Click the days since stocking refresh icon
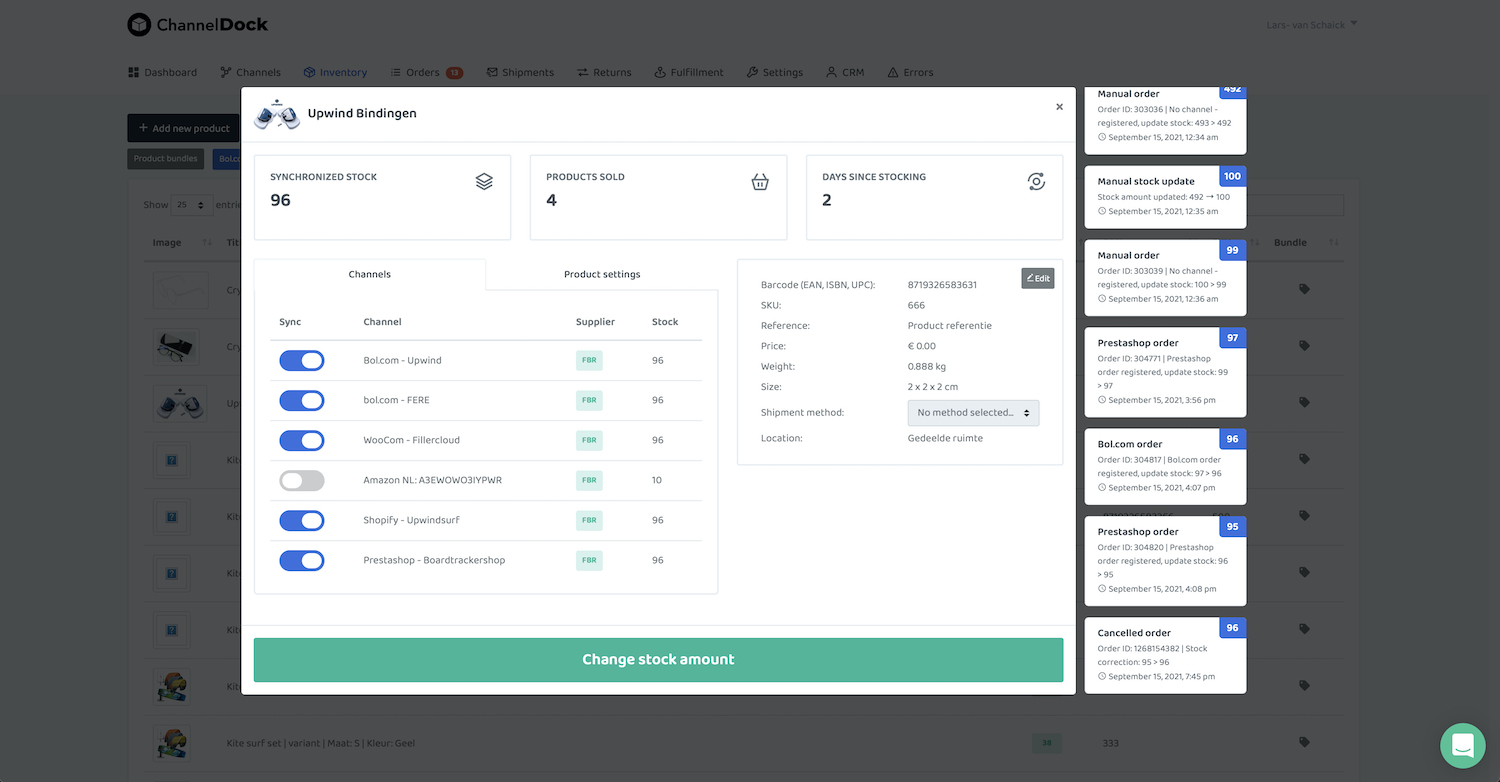The image size is (1500, 782). click(x=1036, y=181)
